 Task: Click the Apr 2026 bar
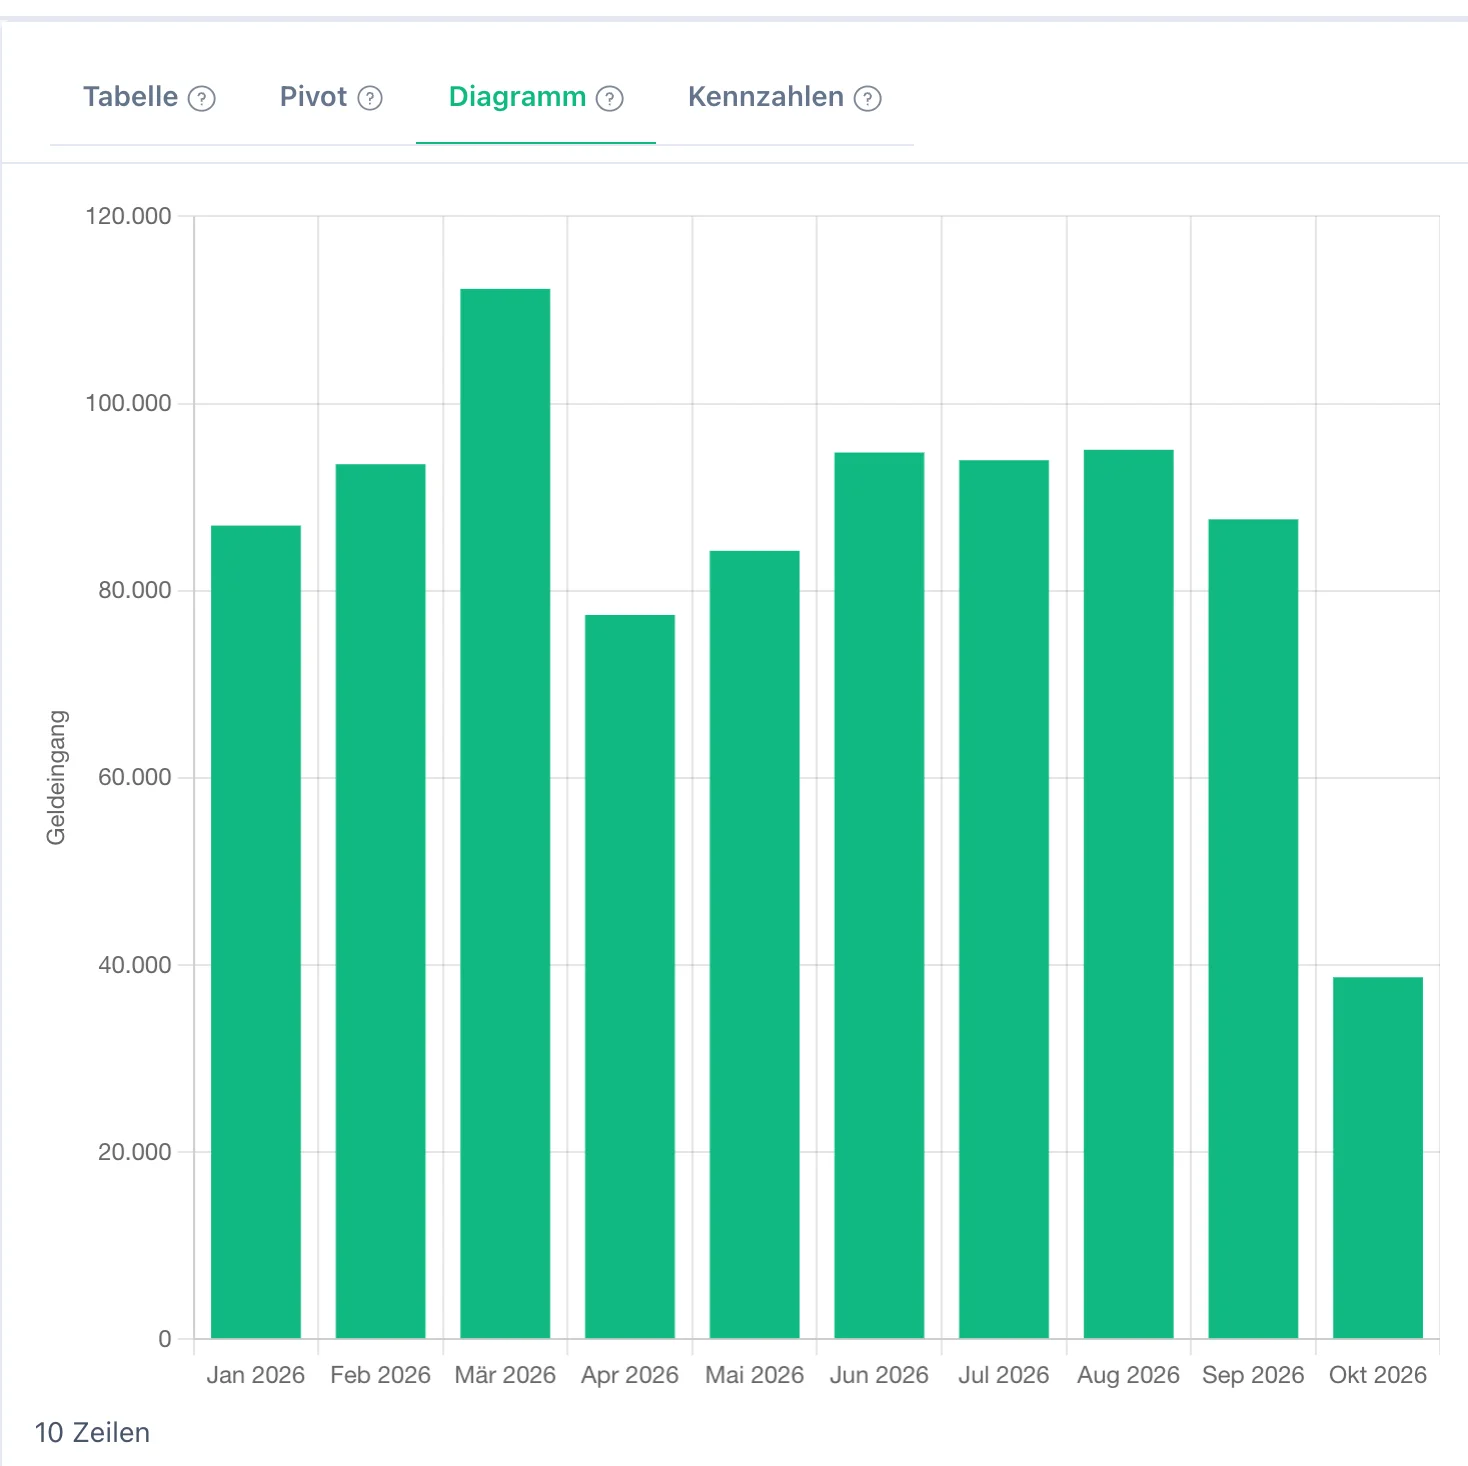coord(630,977)
